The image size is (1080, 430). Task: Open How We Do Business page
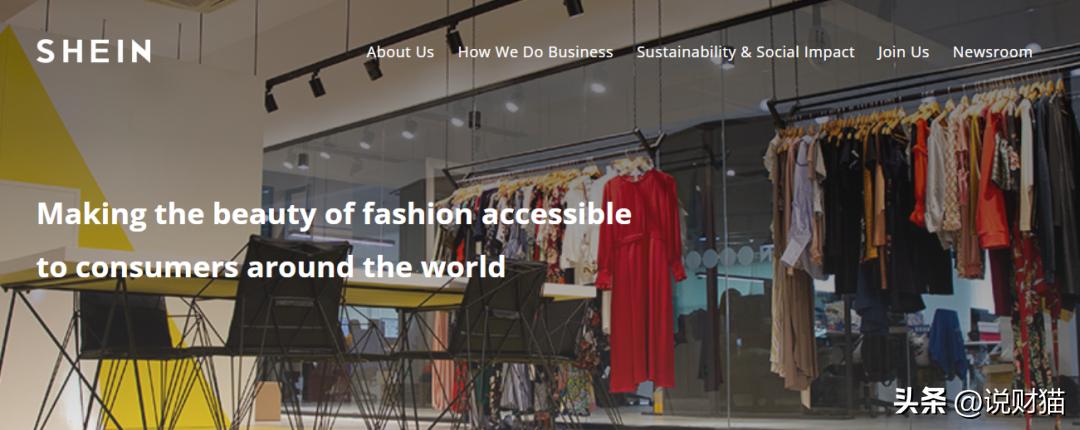pyautogui.click(x=535, y=52)
